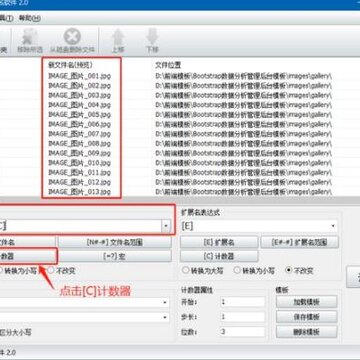Viewport: 360px width, 360px height.
Task: Click extension group's [C] 计数器 button
Action: 219,256
